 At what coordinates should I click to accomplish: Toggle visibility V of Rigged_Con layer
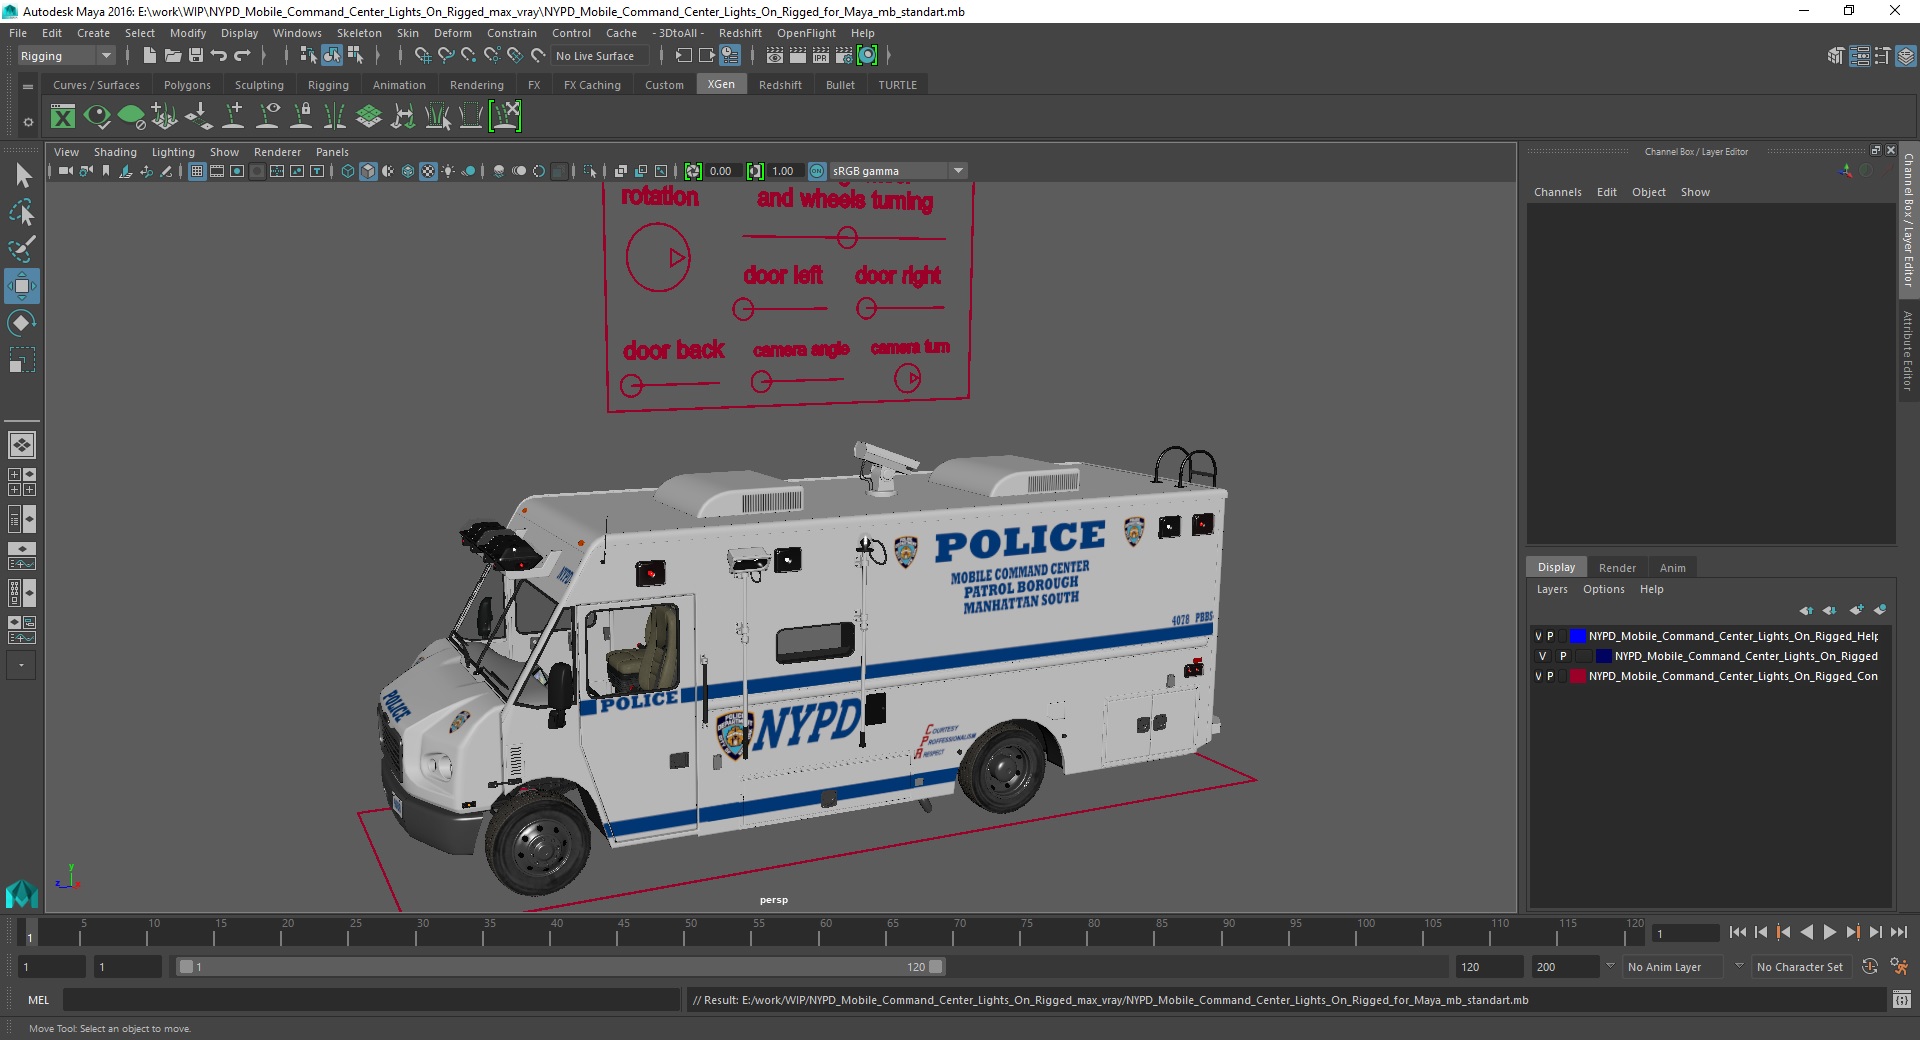point(1538,676)
